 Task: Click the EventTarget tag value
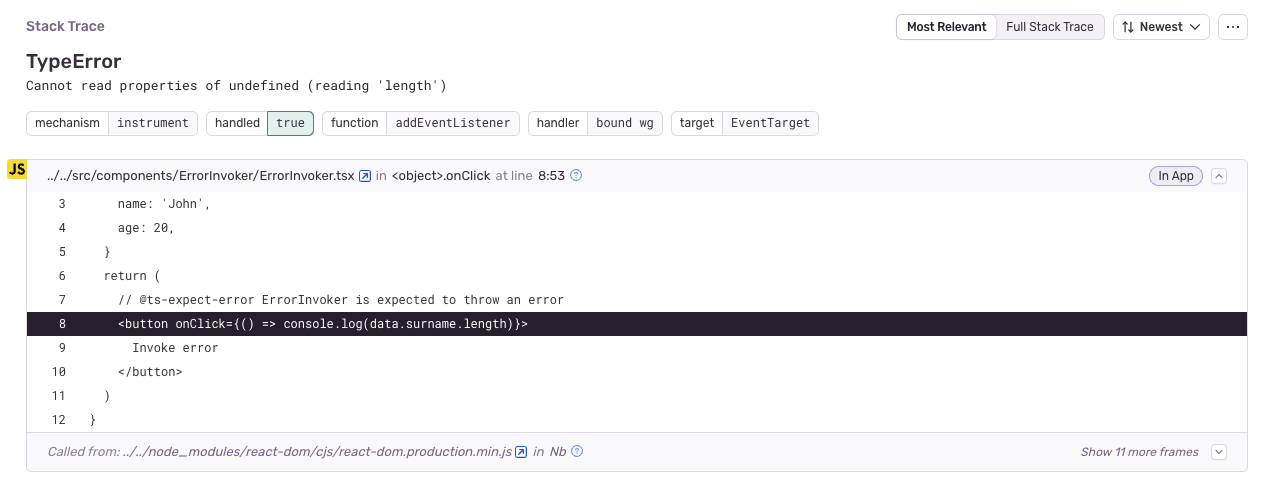[771, 123]
